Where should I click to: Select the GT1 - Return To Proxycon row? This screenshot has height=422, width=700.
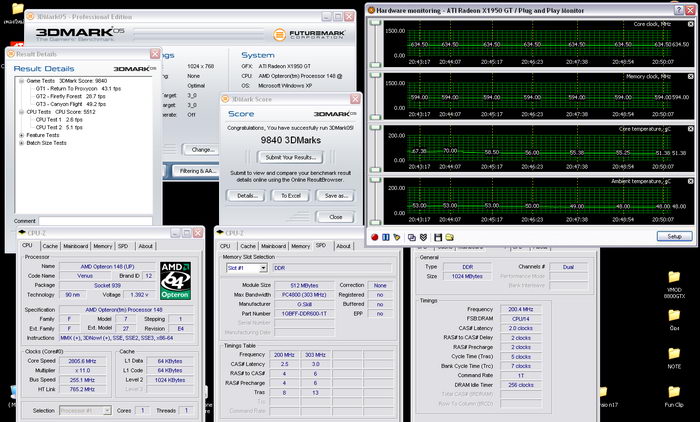pos(78,88)
